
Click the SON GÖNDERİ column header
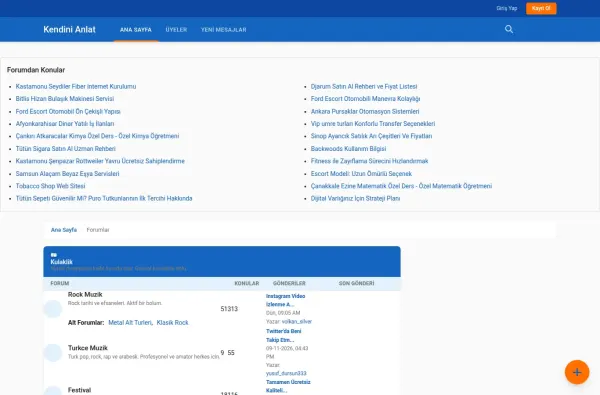tap(357, 283)
